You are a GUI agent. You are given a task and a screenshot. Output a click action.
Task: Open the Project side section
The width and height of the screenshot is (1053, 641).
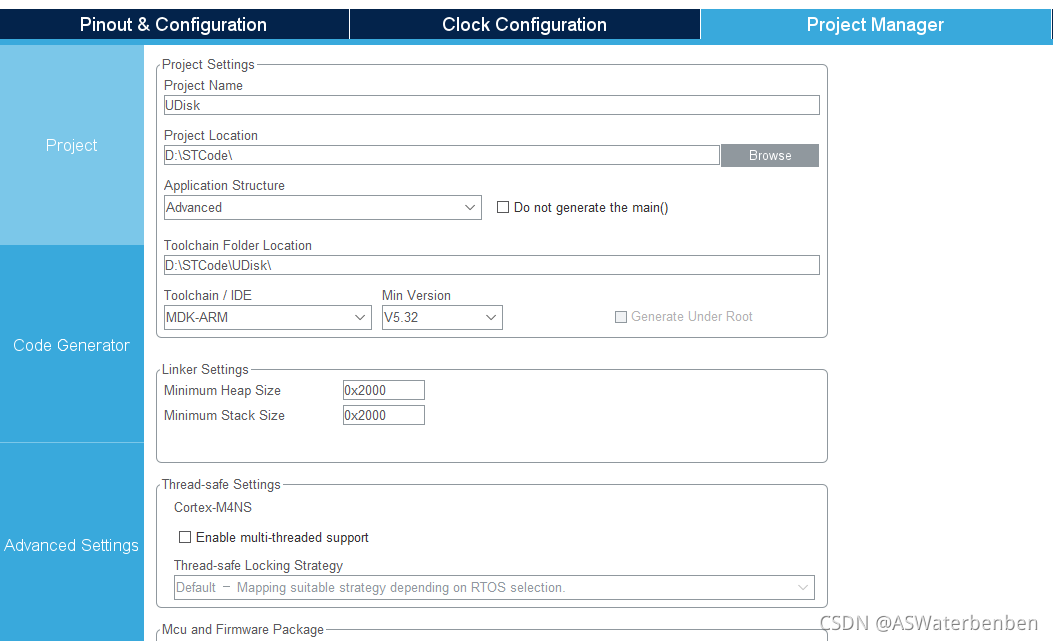point(72,145)
